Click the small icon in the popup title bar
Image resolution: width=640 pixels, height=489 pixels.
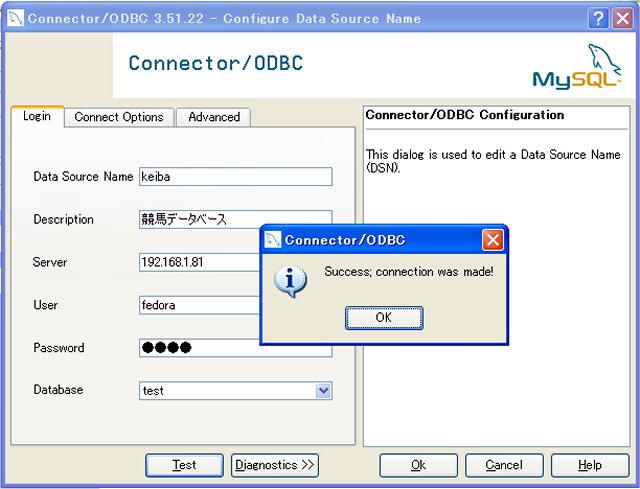273,240
